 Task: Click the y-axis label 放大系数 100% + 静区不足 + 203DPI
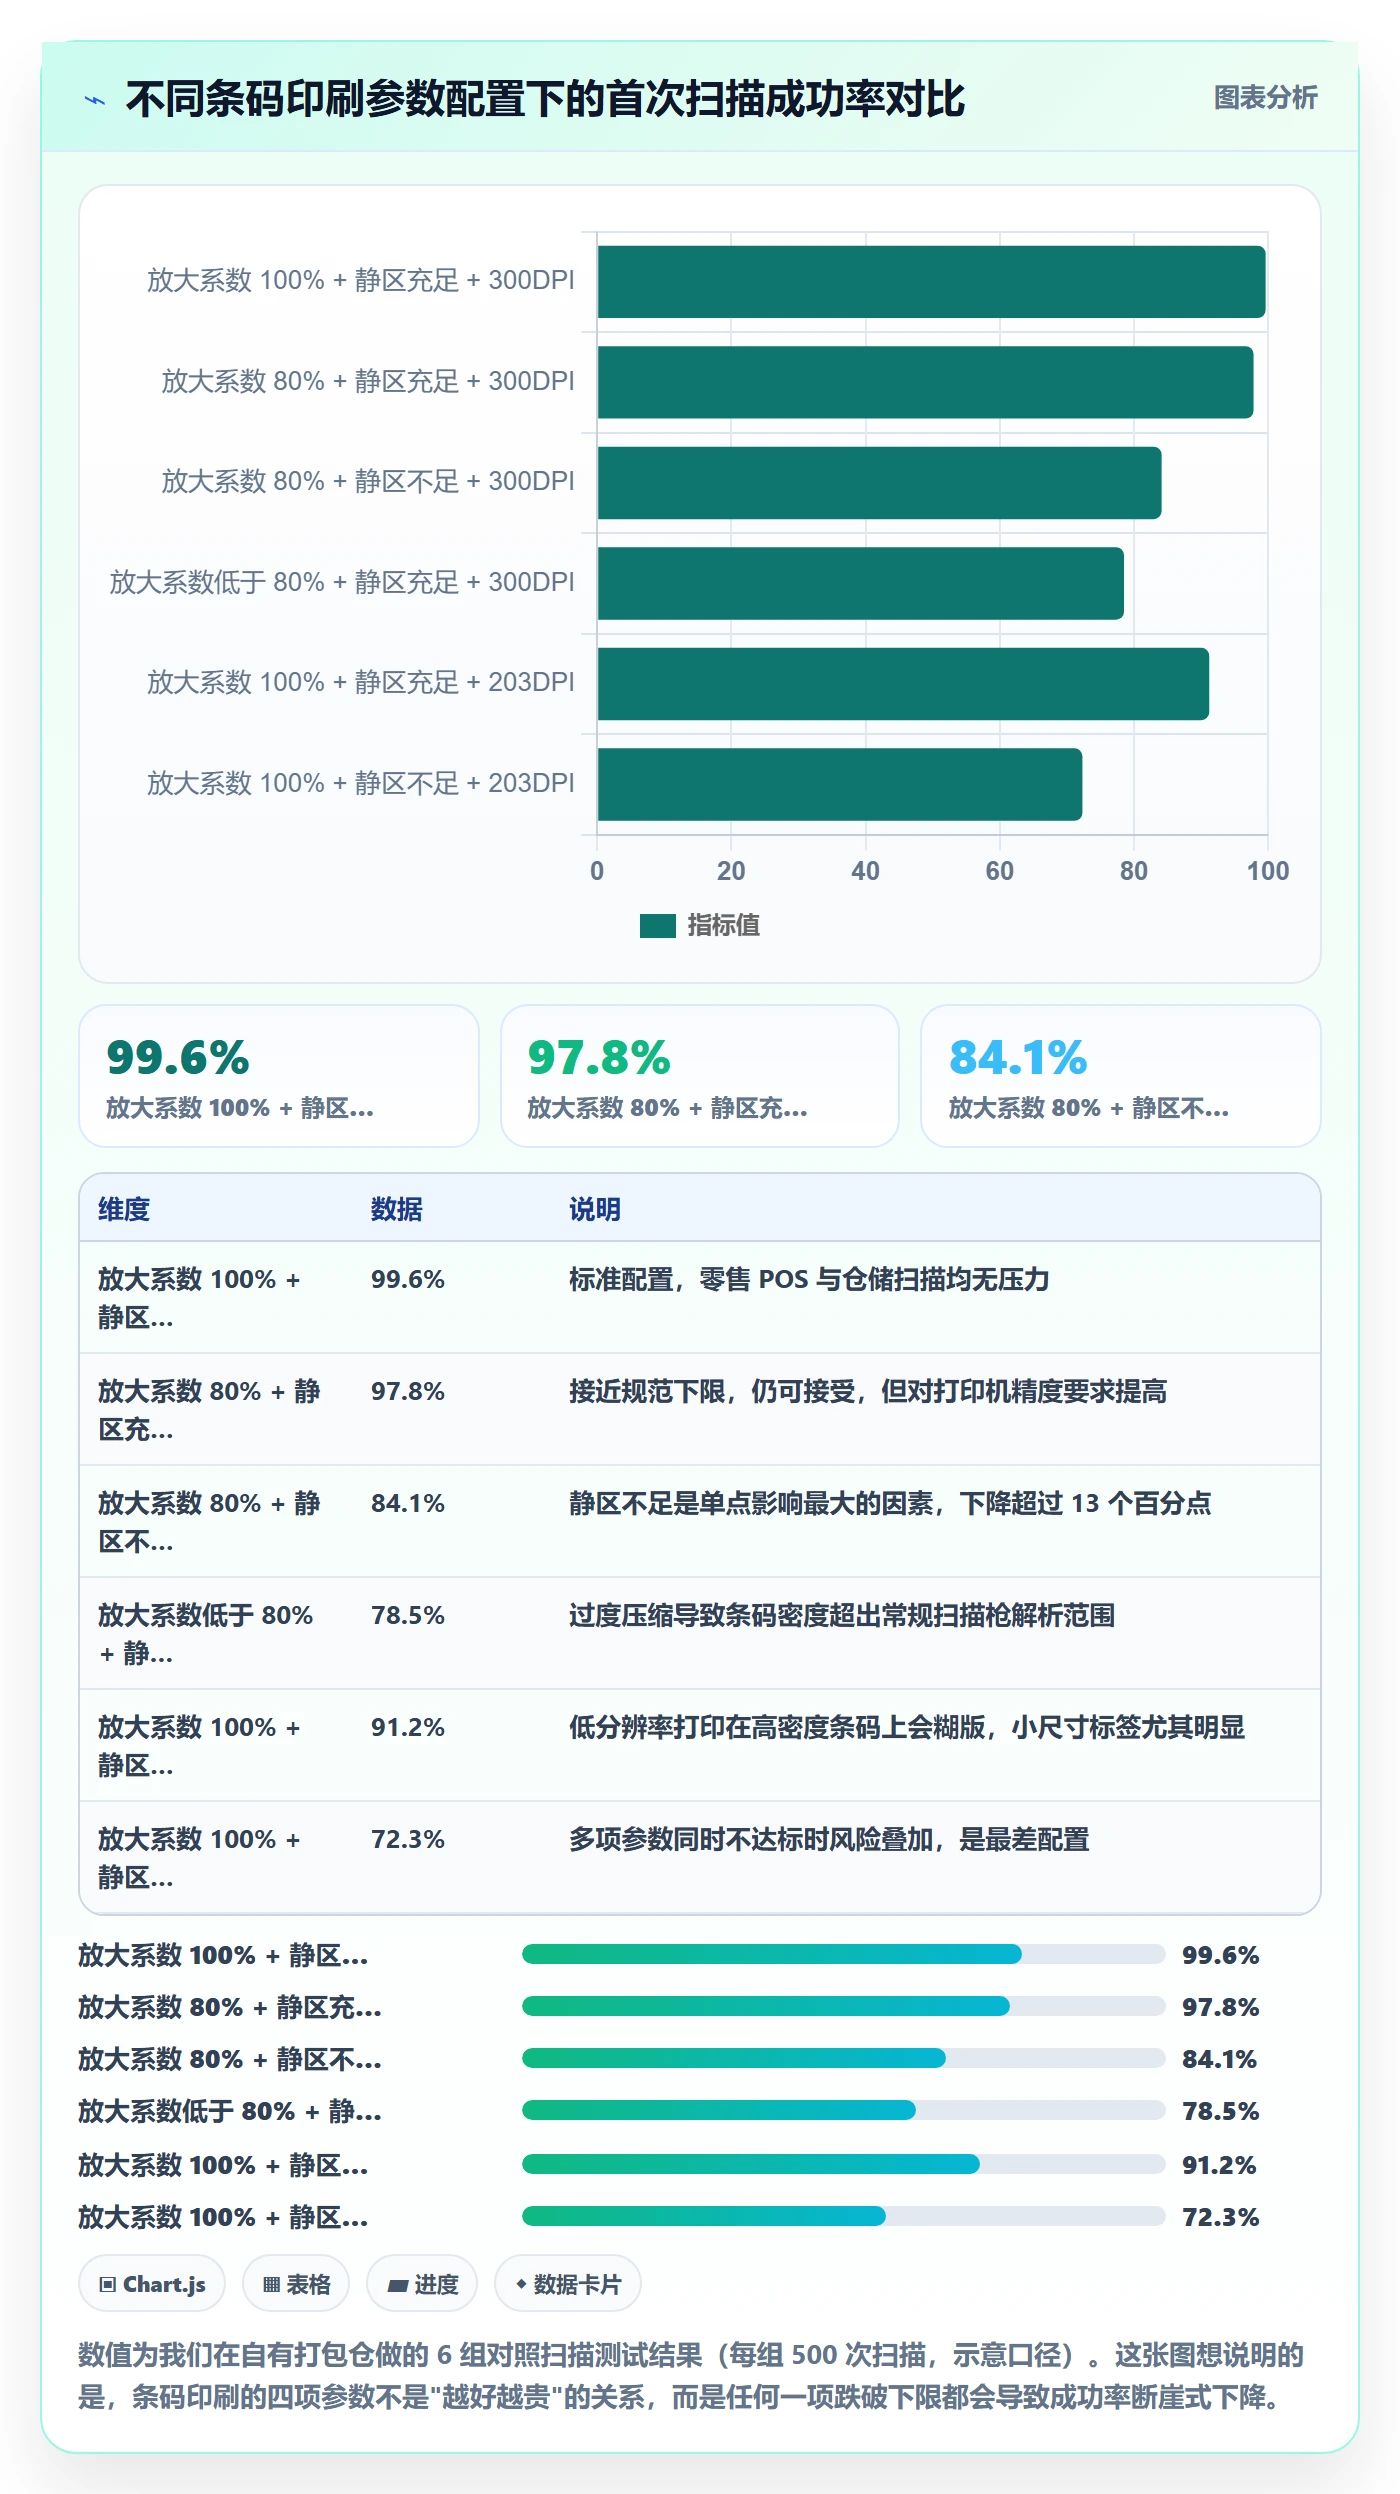pos(361,783)
